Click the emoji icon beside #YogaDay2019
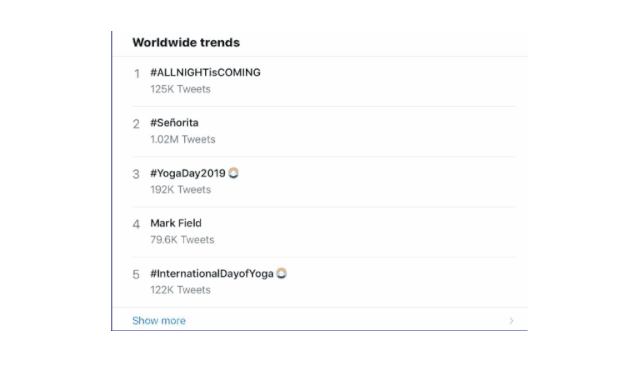 (233, 173)
